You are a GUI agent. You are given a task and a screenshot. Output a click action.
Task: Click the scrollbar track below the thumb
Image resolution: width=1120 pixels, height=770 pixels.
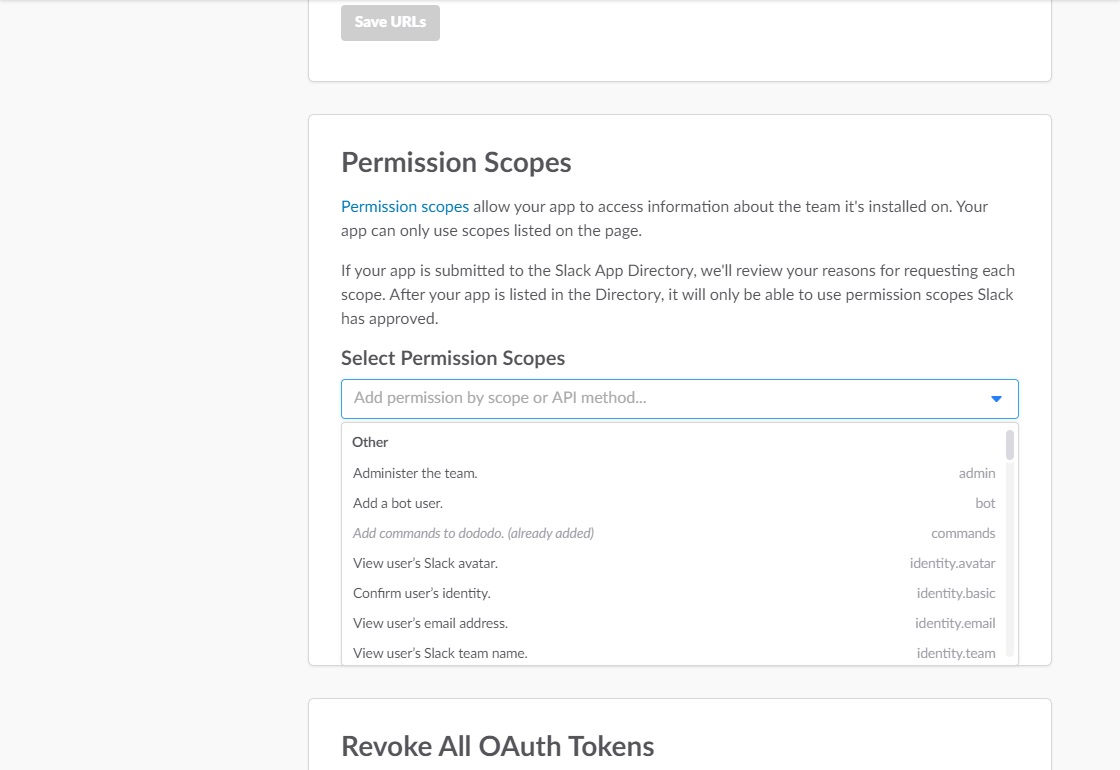click(1010, 560)
